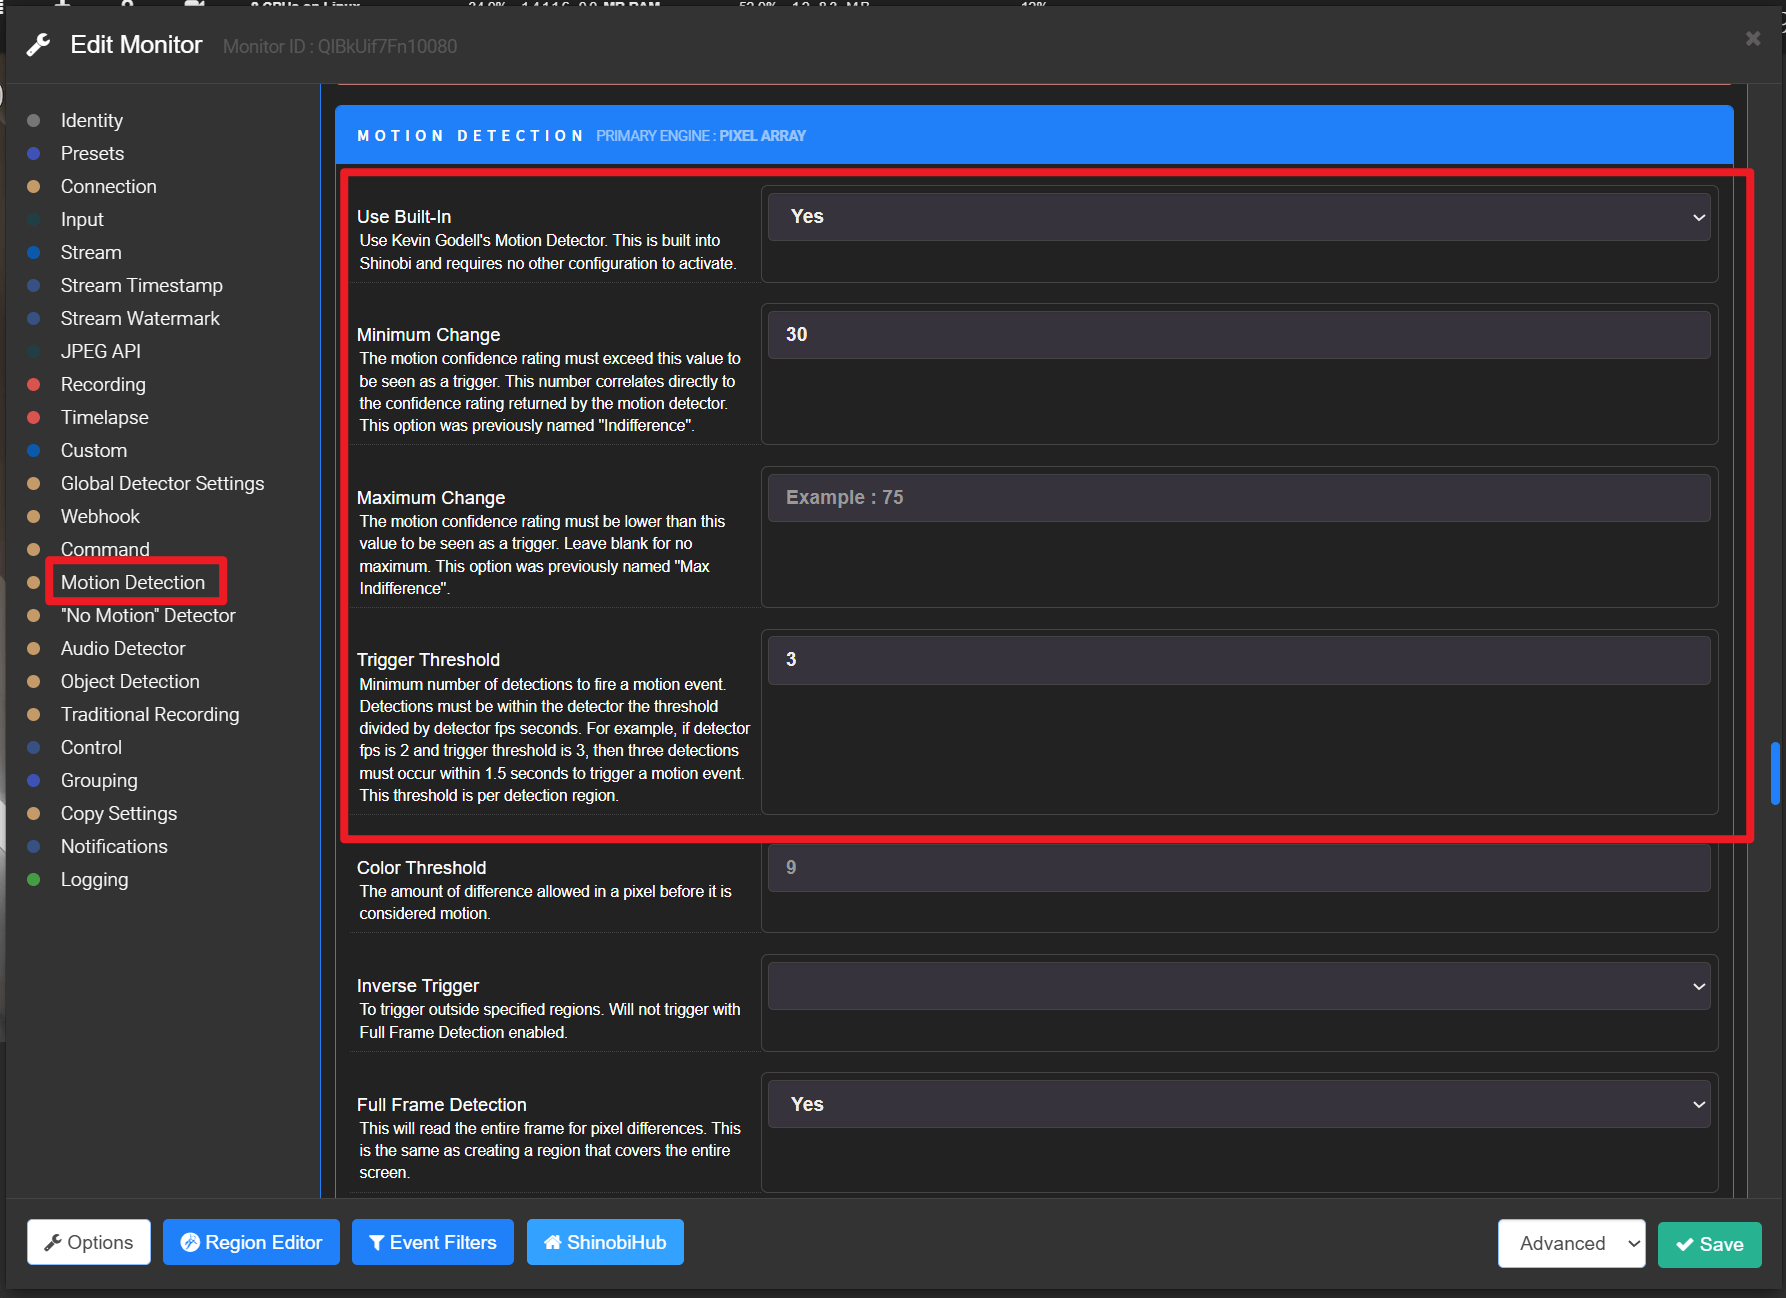Open ShinobiHub

[605, 1242]
